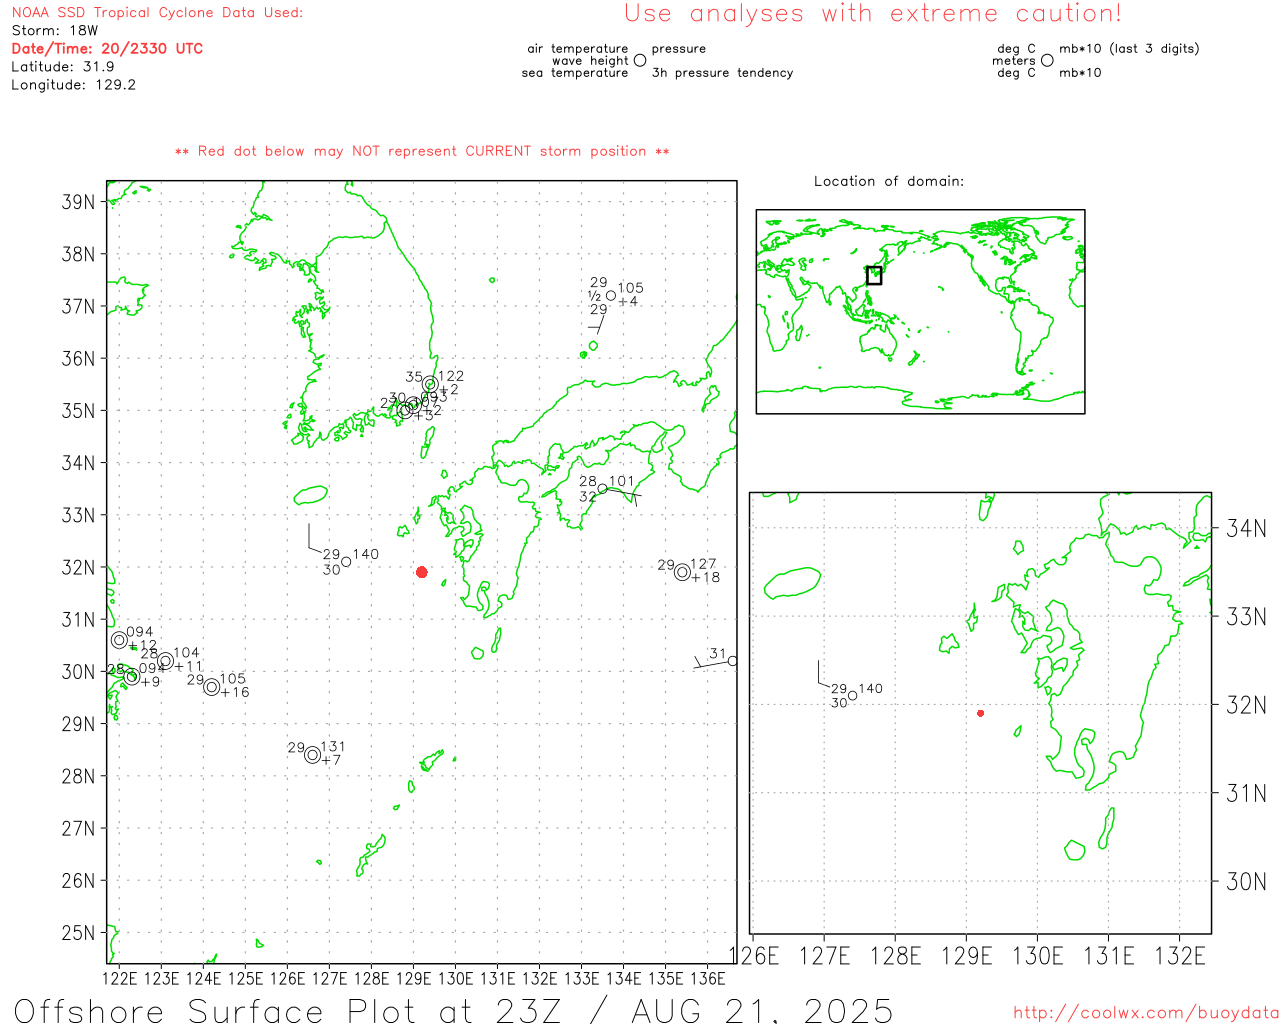Viewport: 1280px width, 1024px height.
Task: Click the legend circle beside 'meters'
Action: pyautogui.click(x=1047, y=60)
